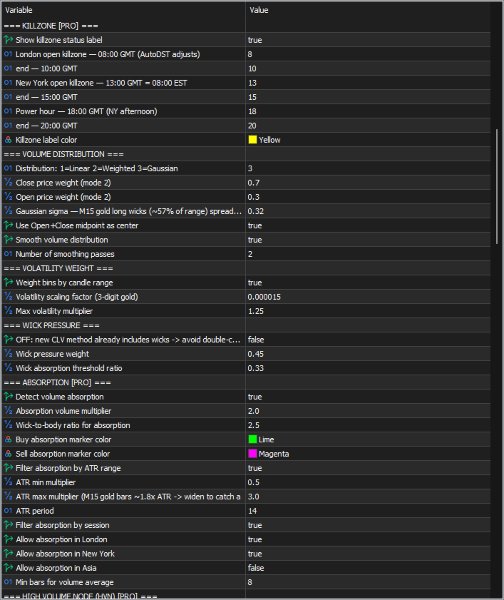
Task: Toggle the Filter absorption by ATR range value
Action: [255, 468]
